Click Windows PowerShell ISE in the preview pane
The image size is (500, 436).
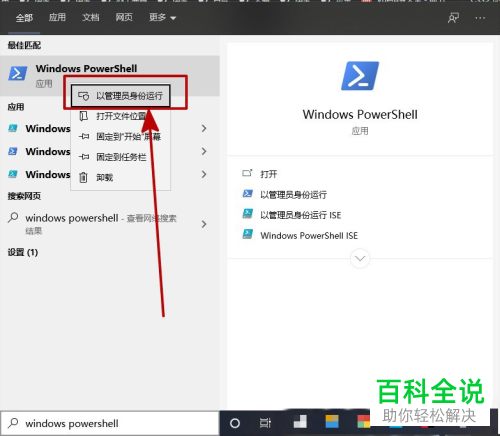[x=309, y=236]
